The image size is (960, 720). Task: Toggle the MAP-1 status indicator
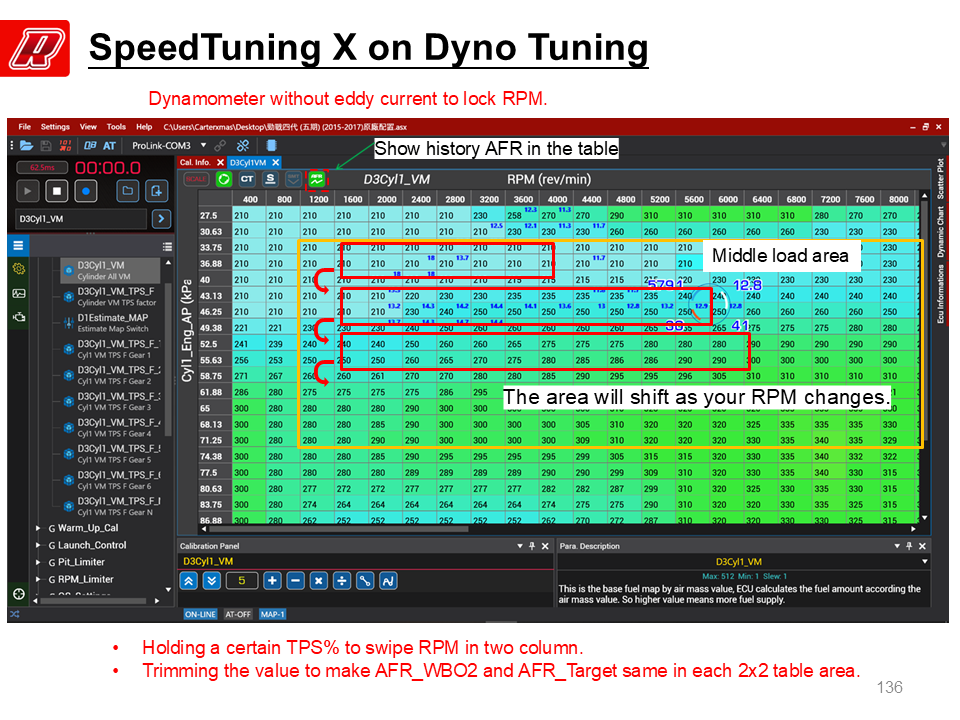(x=272, y=614)
